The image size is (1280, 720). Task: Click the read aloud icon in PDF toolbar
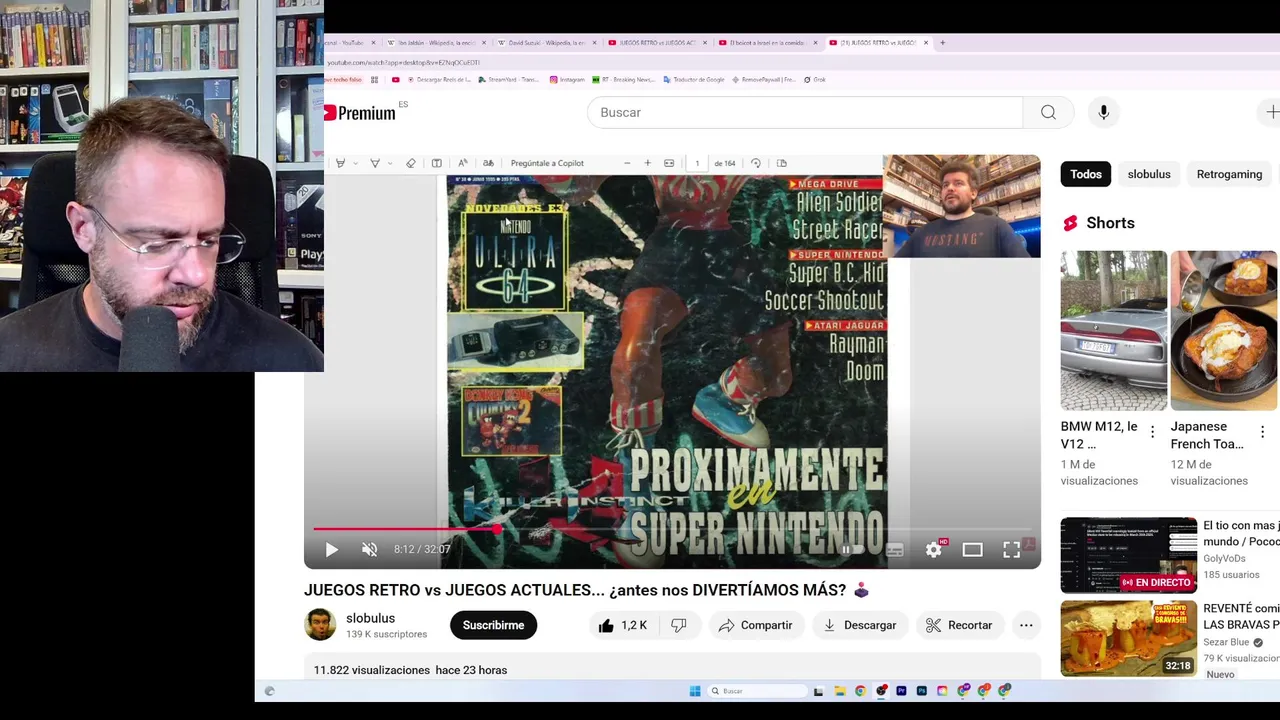tap(462, 163)
